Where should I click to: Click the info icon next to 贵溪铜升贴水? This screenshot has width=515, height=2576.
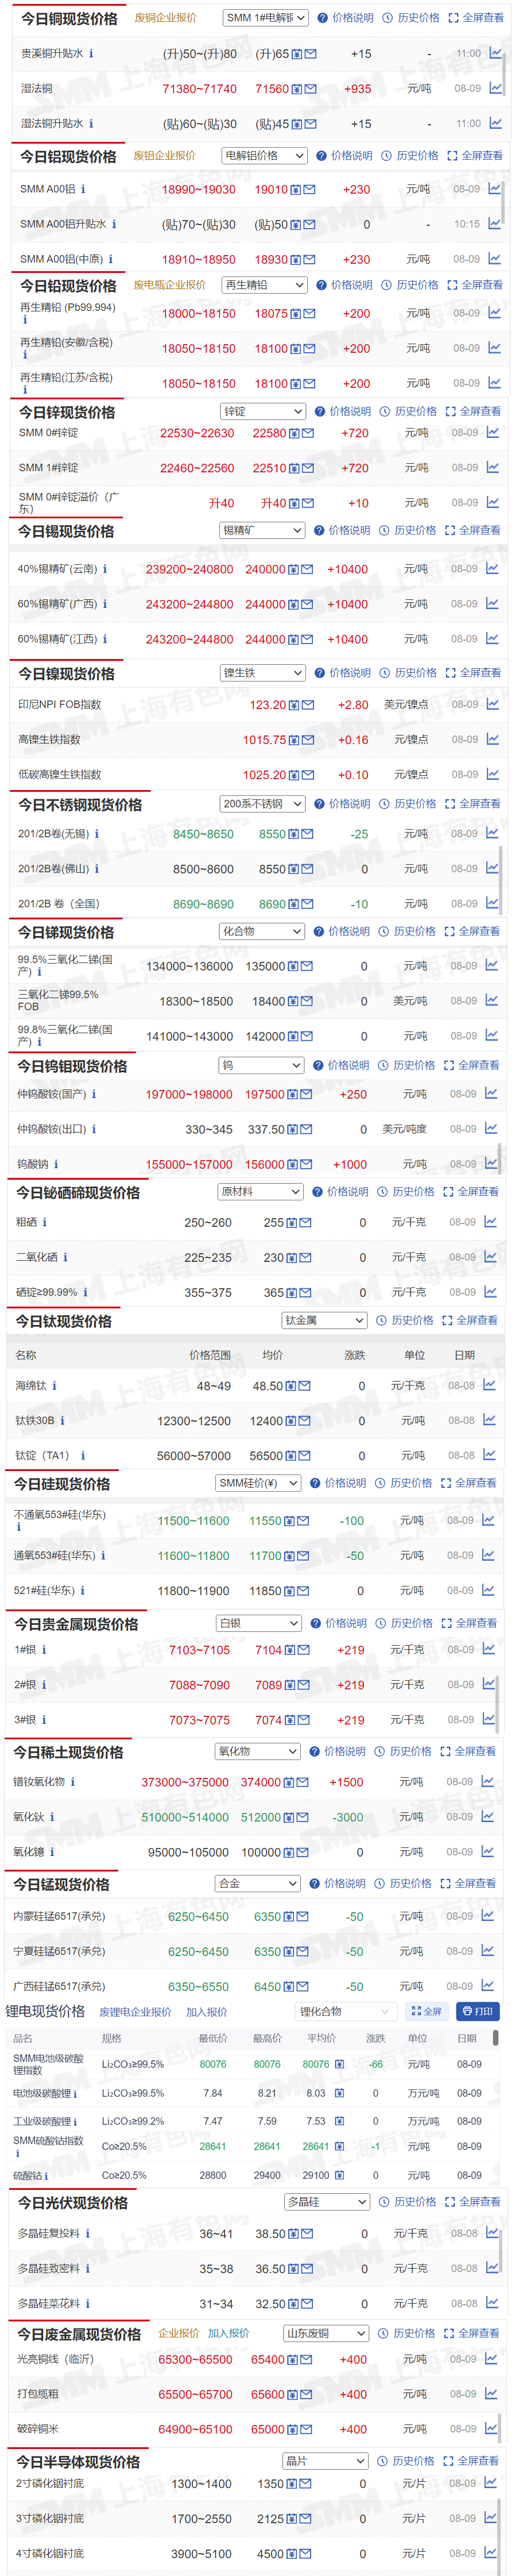91,54
